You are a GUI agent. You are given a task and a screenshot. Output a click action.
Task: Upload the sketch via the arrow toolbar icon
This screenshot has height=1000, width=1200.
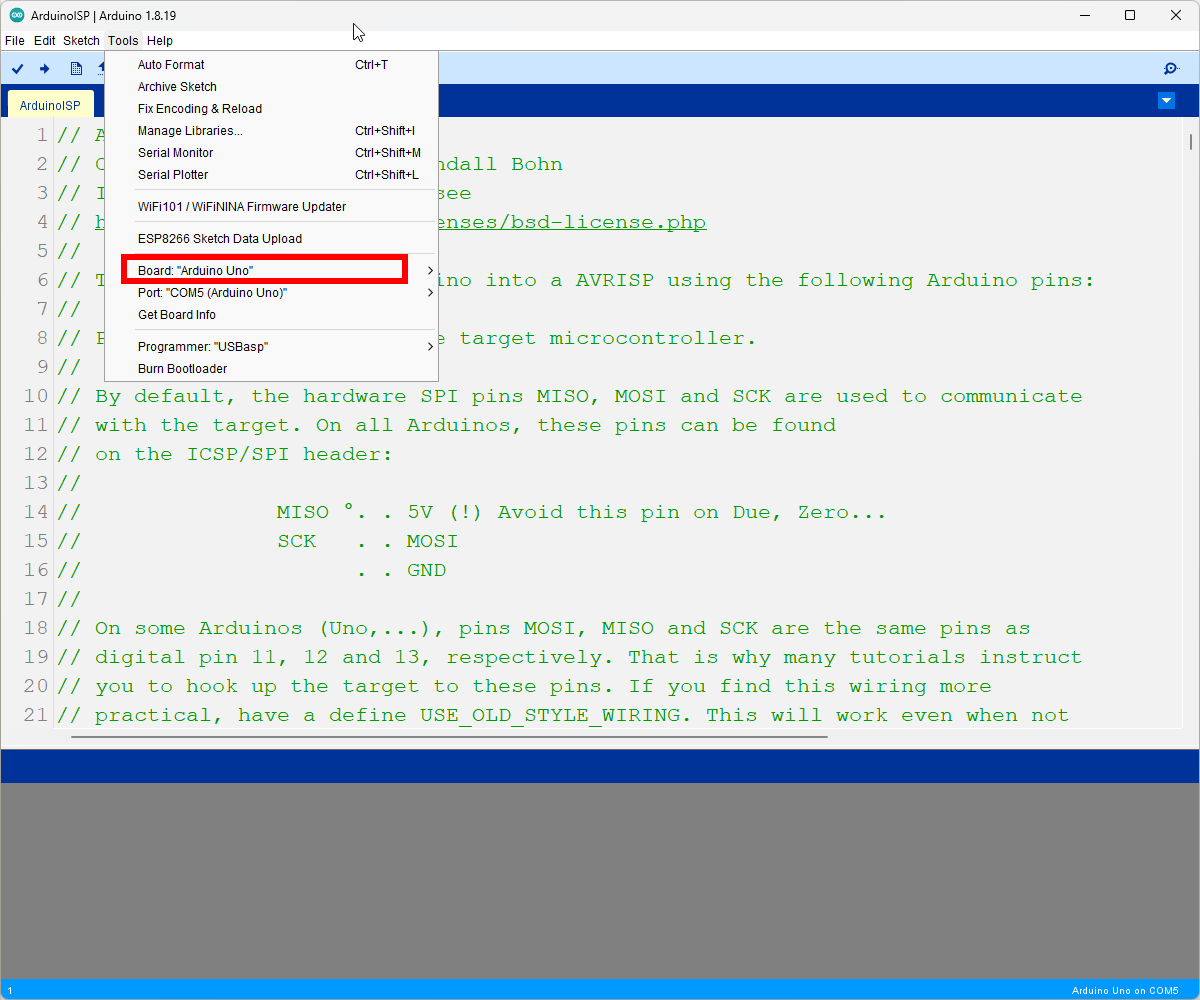coord(44,68)
